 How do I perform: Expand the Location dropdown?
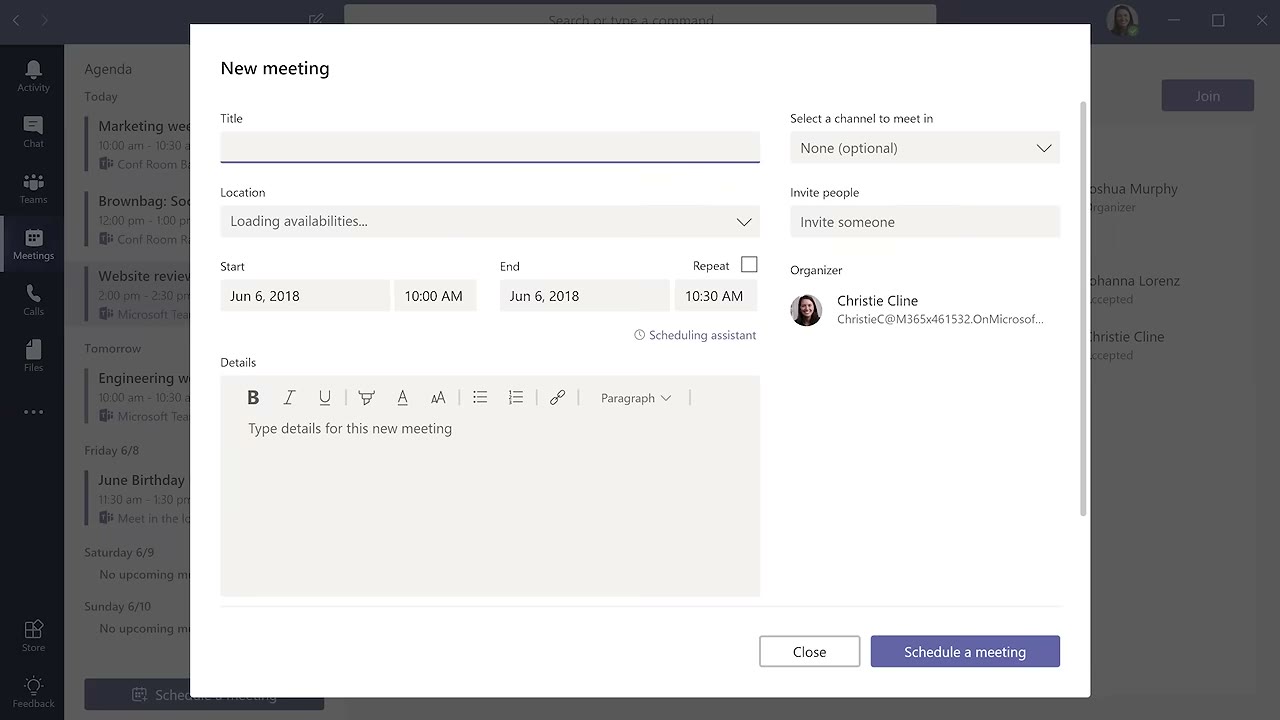tap(744, 222)
